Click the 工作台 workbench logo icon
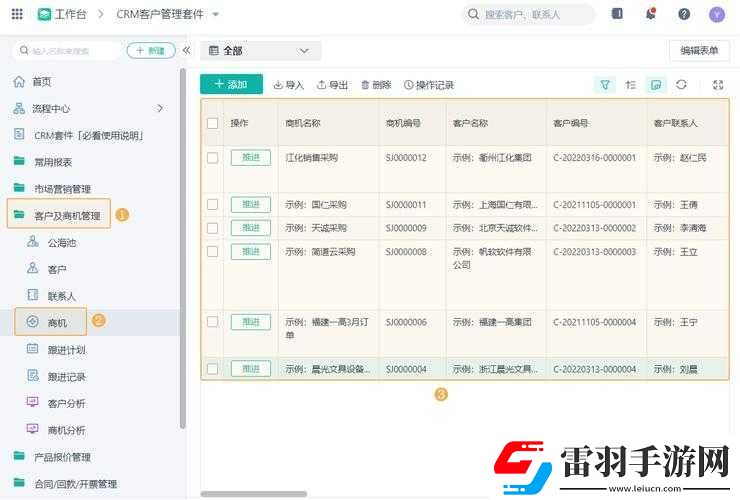The height and width of the screenshot is (500, 740). pos(44,15)
